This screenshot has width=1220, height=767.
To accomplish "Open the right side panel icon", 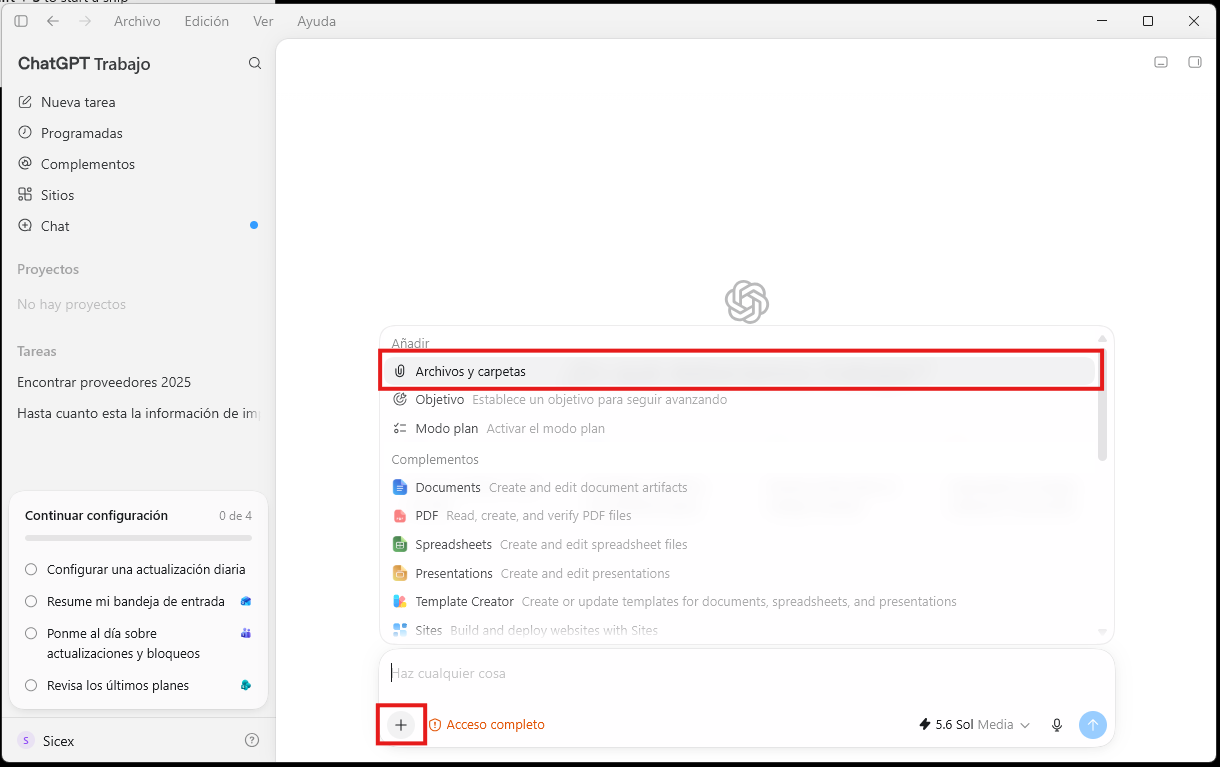I will 1194,62.
